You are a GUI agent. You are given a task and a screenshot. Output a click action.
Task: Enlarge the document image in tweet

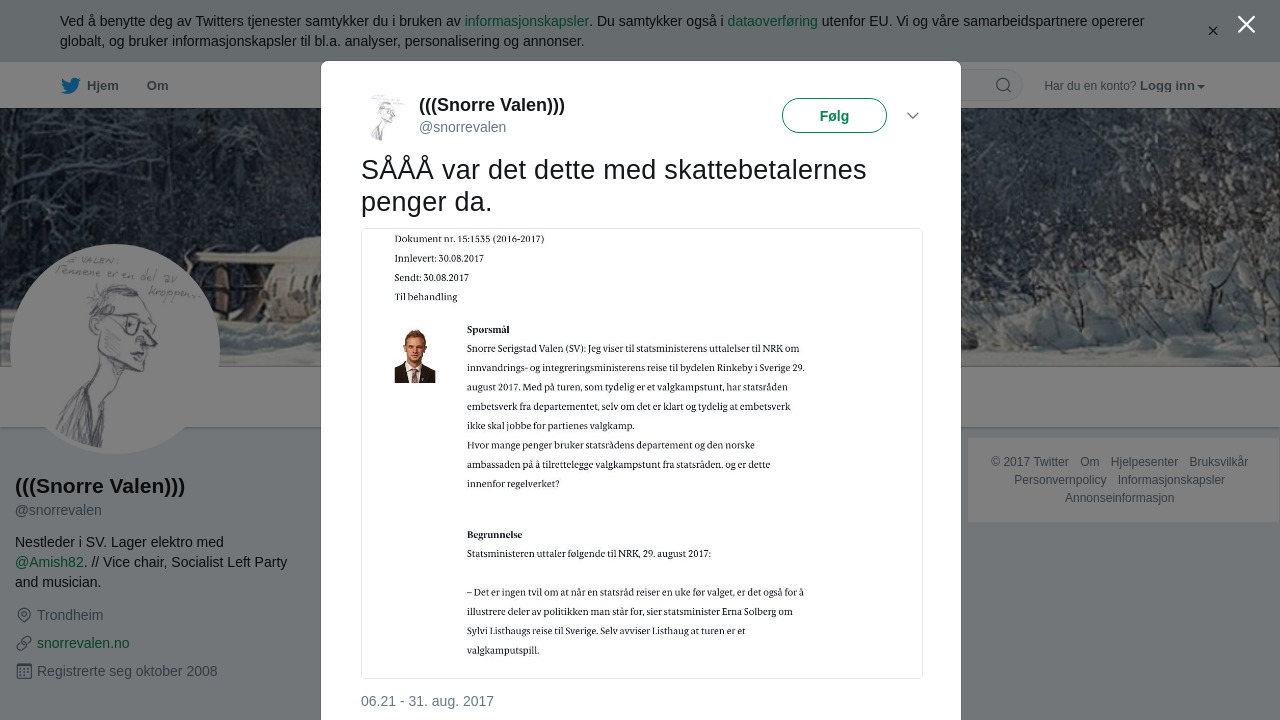[x=641, y=453]
